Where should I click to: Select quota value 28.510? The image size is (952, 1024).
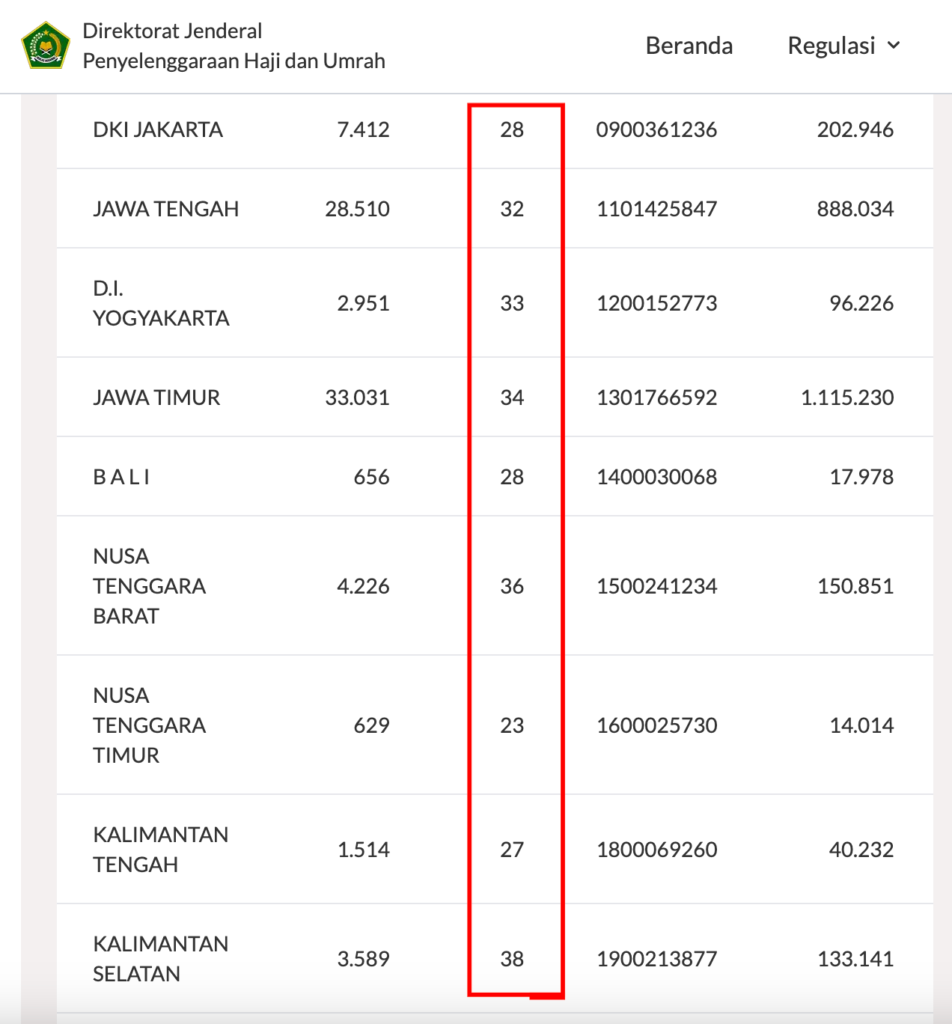(357, 210)
